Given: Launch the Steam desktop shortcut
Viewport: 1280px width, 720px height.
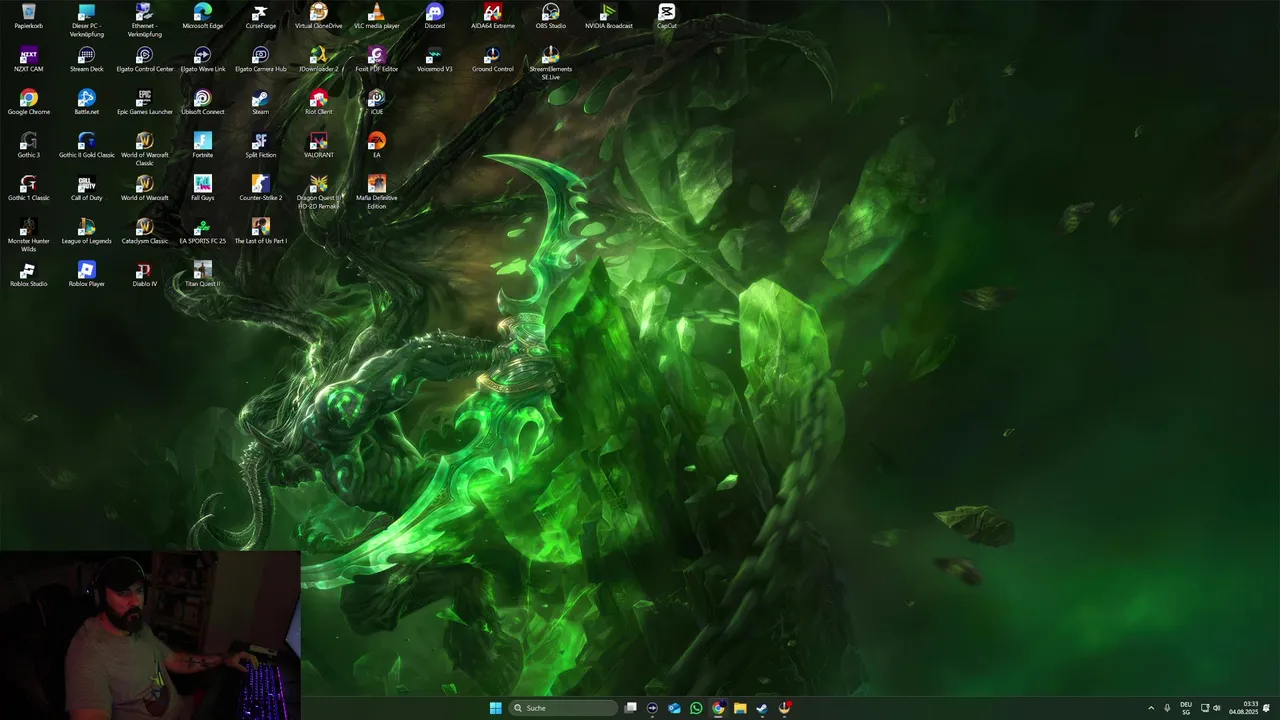Looking at the screenshot, I should (261, 102).
